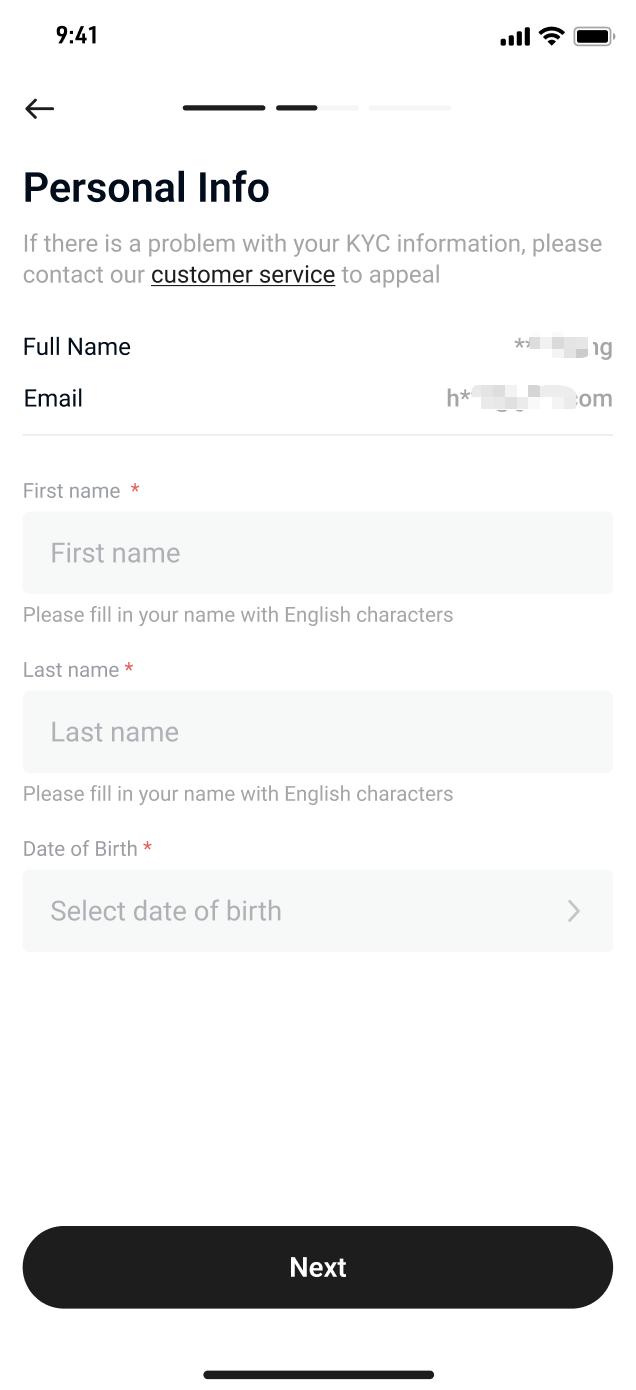Tap the first progress step bar

pyautogui.click(x=224, y=108)
